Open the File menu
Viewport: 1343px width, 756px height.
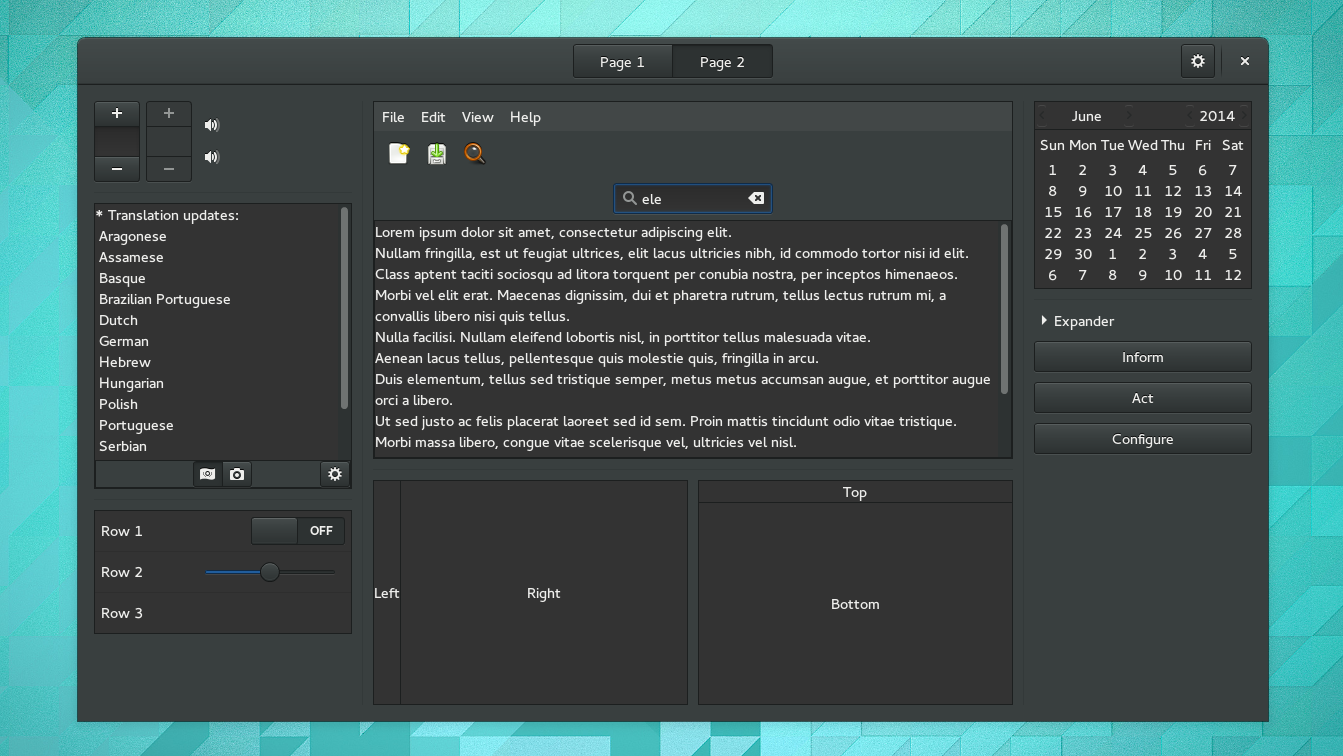[393, 117]
